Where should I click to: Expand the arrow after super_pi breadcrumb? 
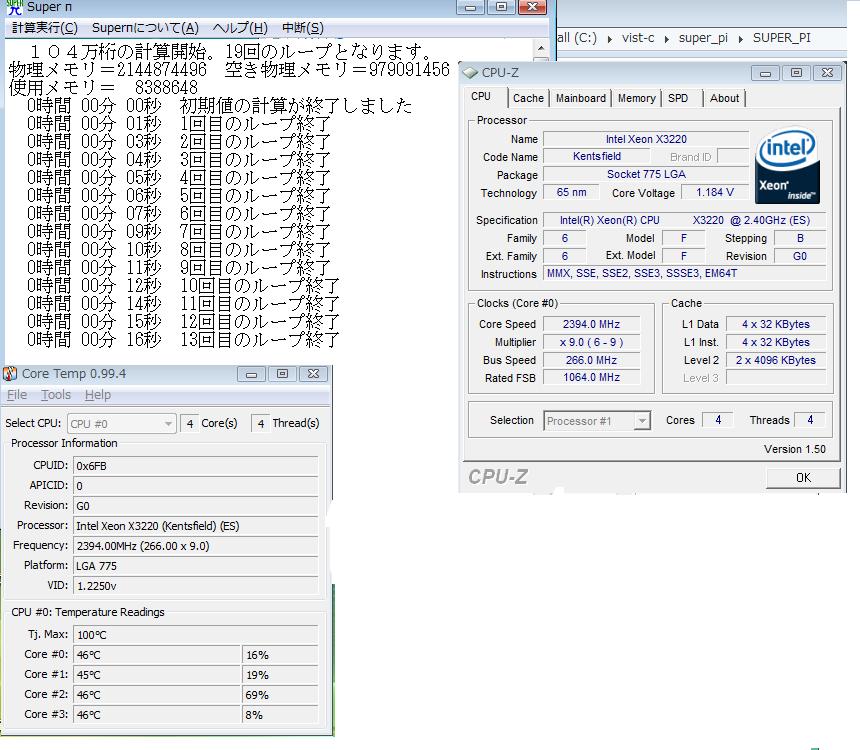tap(740, 39)
